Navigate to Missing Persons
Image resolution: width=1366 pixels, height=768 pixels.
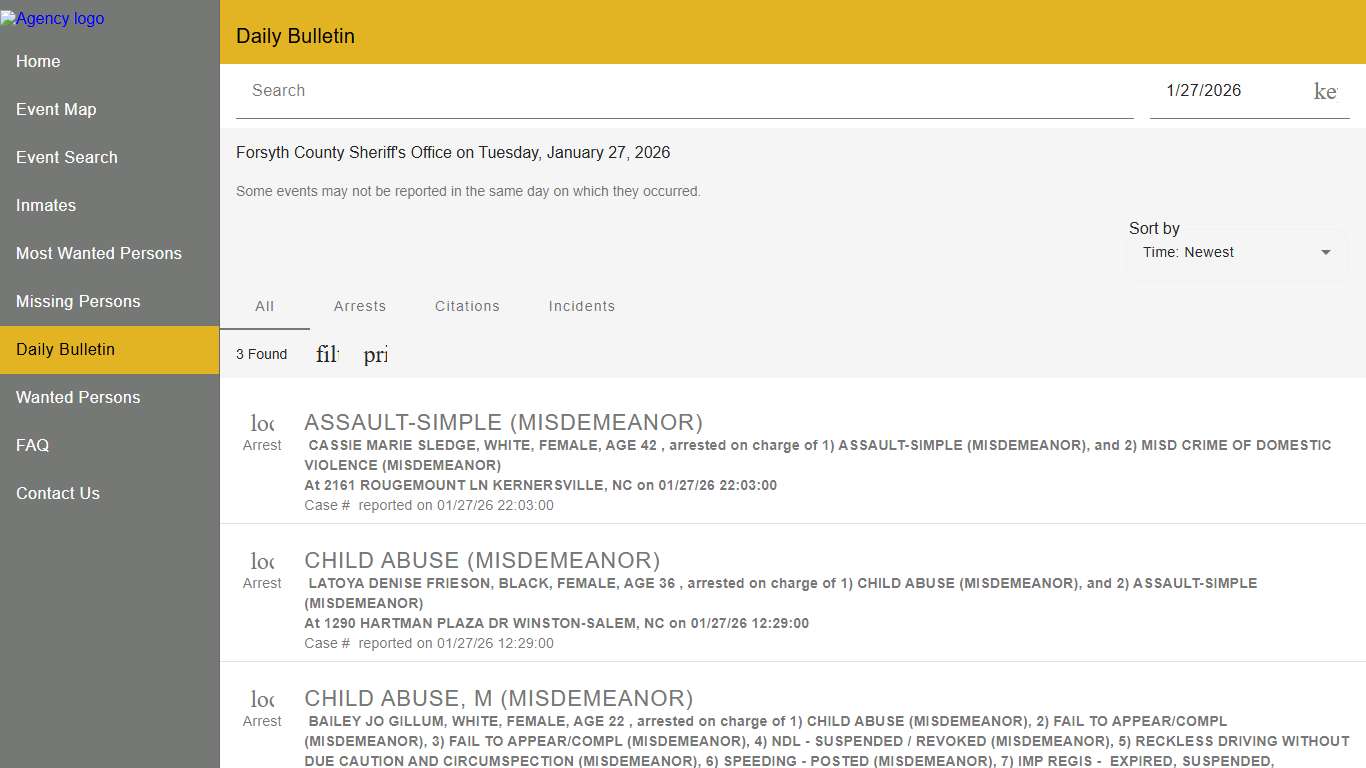coord(78,301)
